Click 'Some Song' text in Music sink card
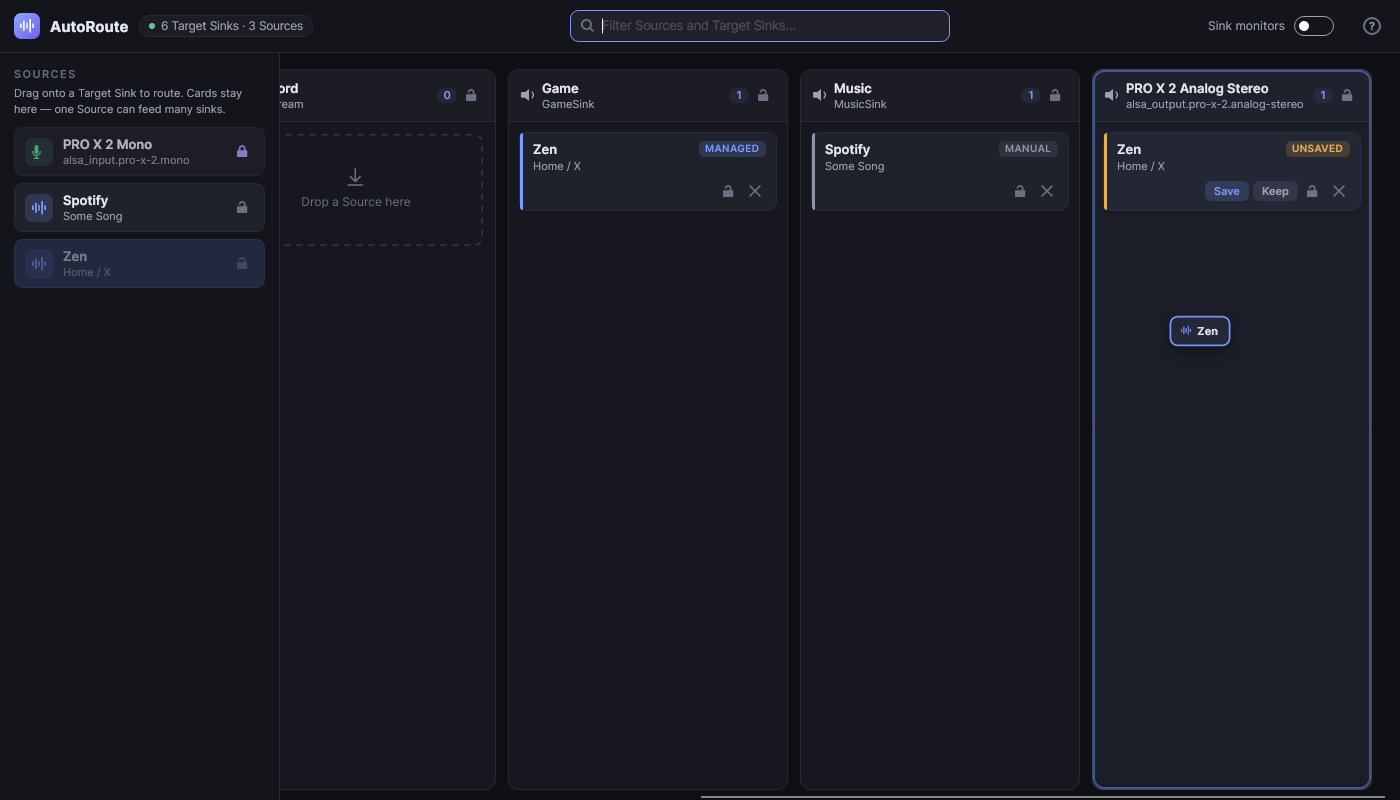 tap(855, 166)
